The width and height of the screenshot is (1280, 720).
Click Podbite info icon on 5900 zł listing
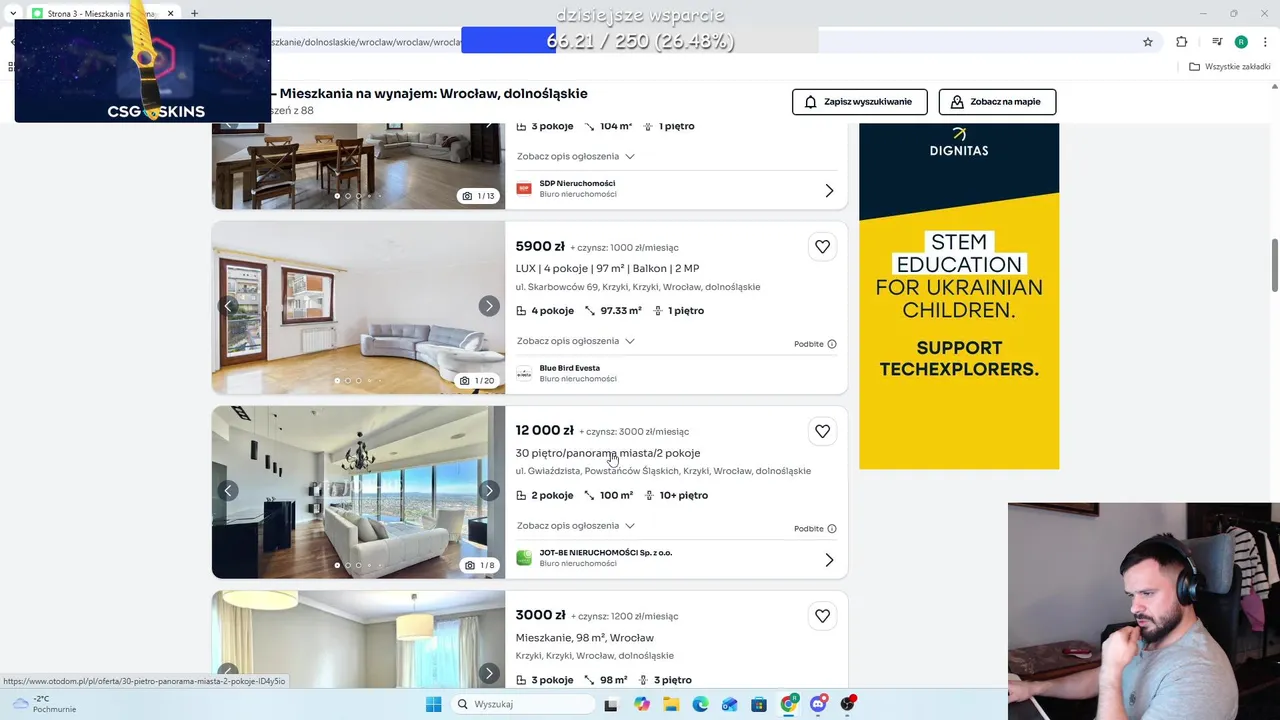point(832,344)
